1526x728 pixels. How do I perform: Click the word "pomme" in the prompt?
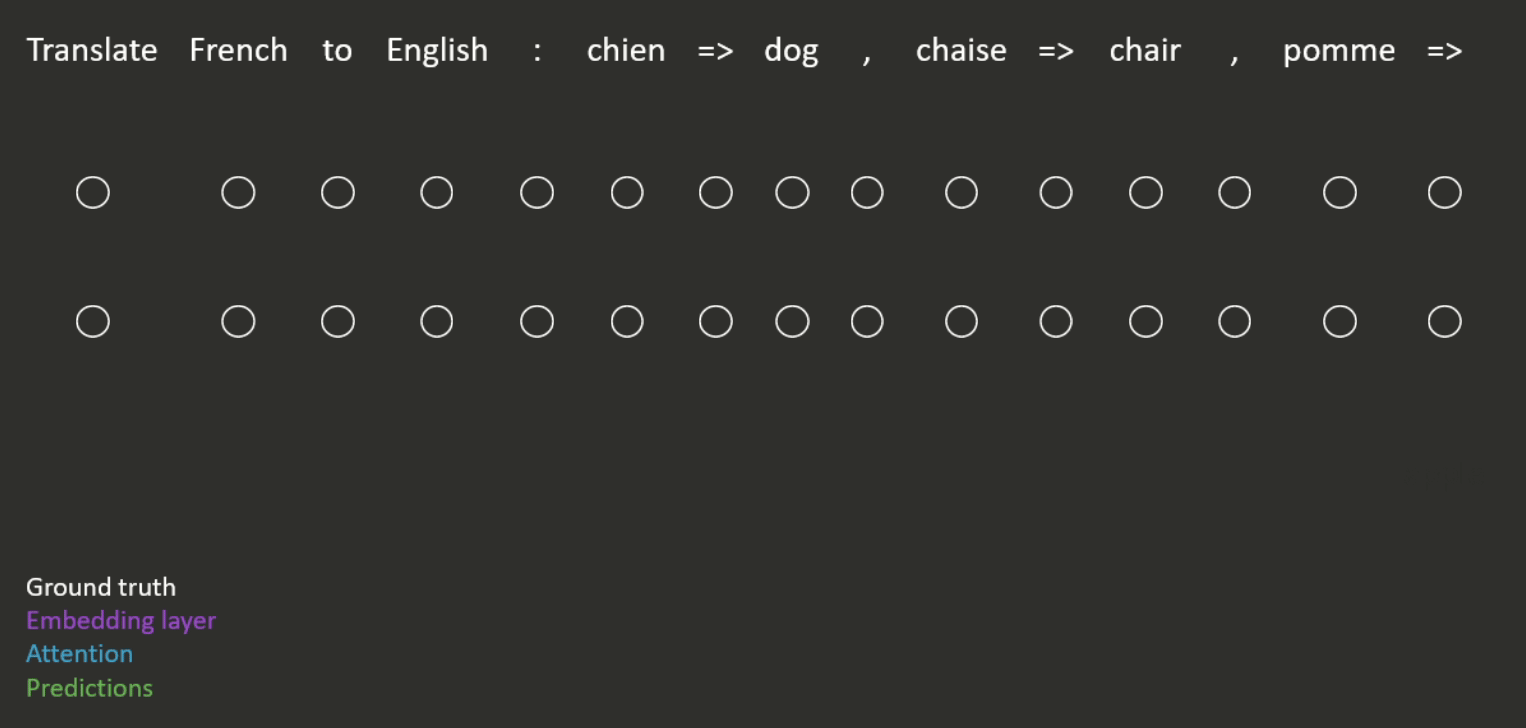pos(1339,51)
